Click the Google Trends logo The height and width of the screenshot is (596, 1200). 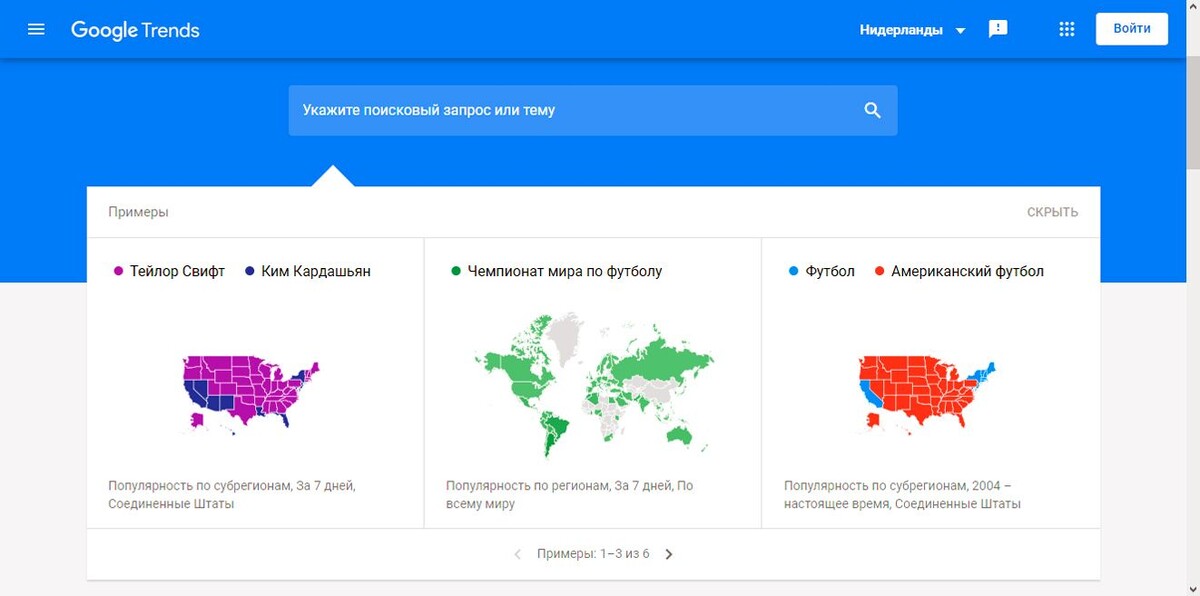click(135, 30)
